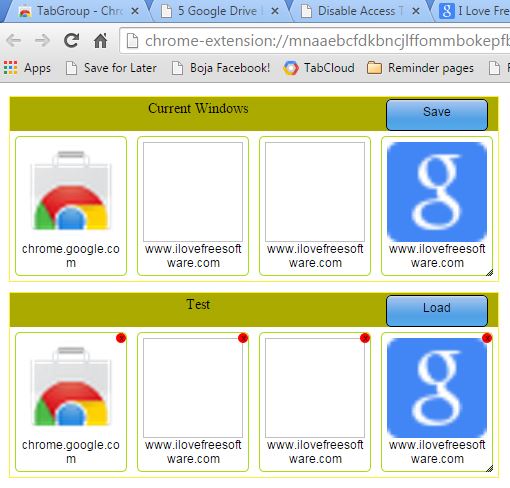This screenshot has width=510, height=488.
Task: Remove the second blank ilovefreesoftware tab from Test
Action: click(365, 338)
